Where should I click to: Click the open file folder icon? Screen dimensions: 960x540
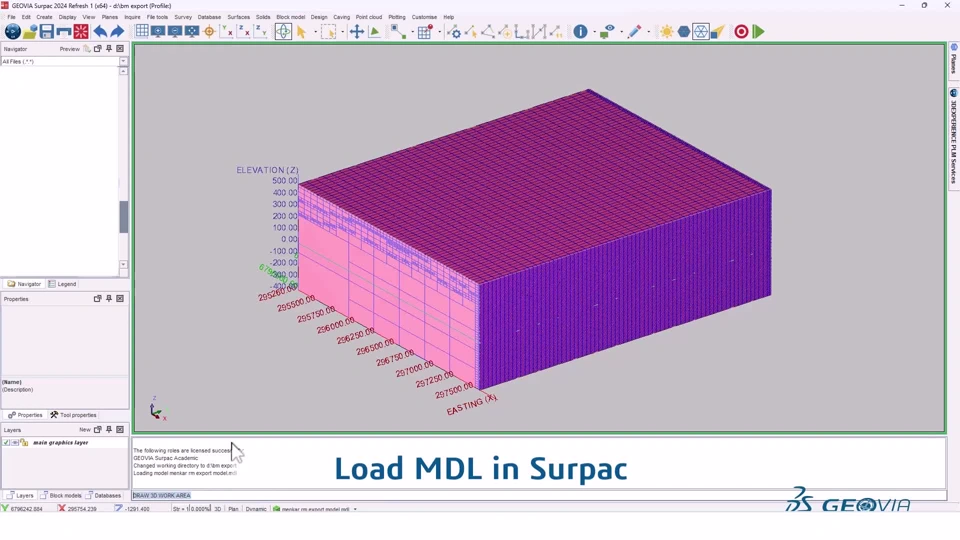(29, 32)
